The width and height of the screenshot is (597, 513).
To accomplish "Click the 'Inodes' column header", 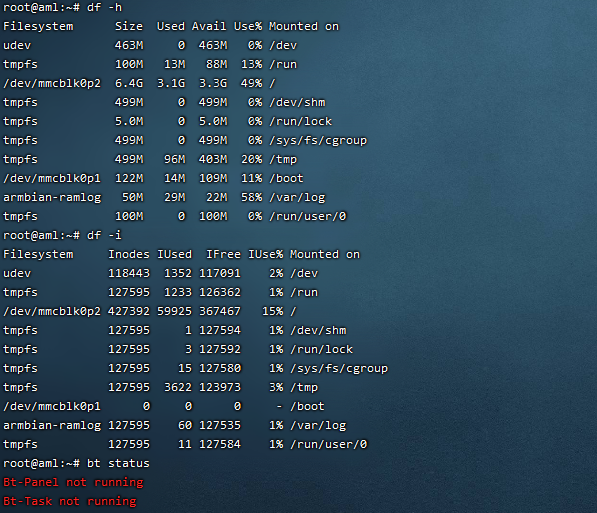I will (129, 254).
